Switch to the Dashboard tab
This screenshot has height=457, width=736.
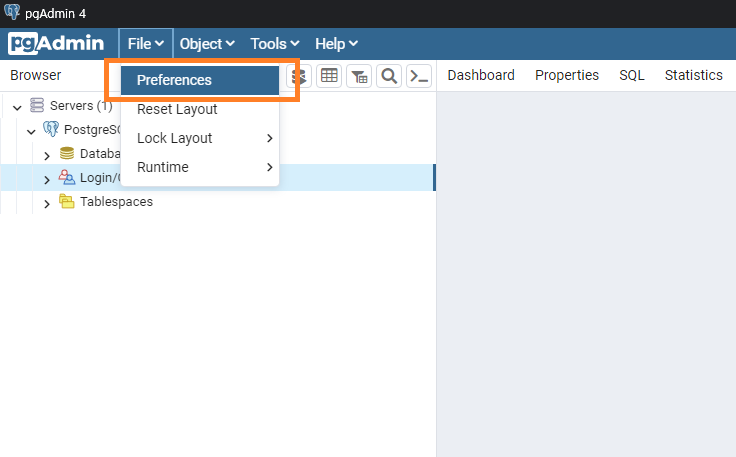click(481, 75)
